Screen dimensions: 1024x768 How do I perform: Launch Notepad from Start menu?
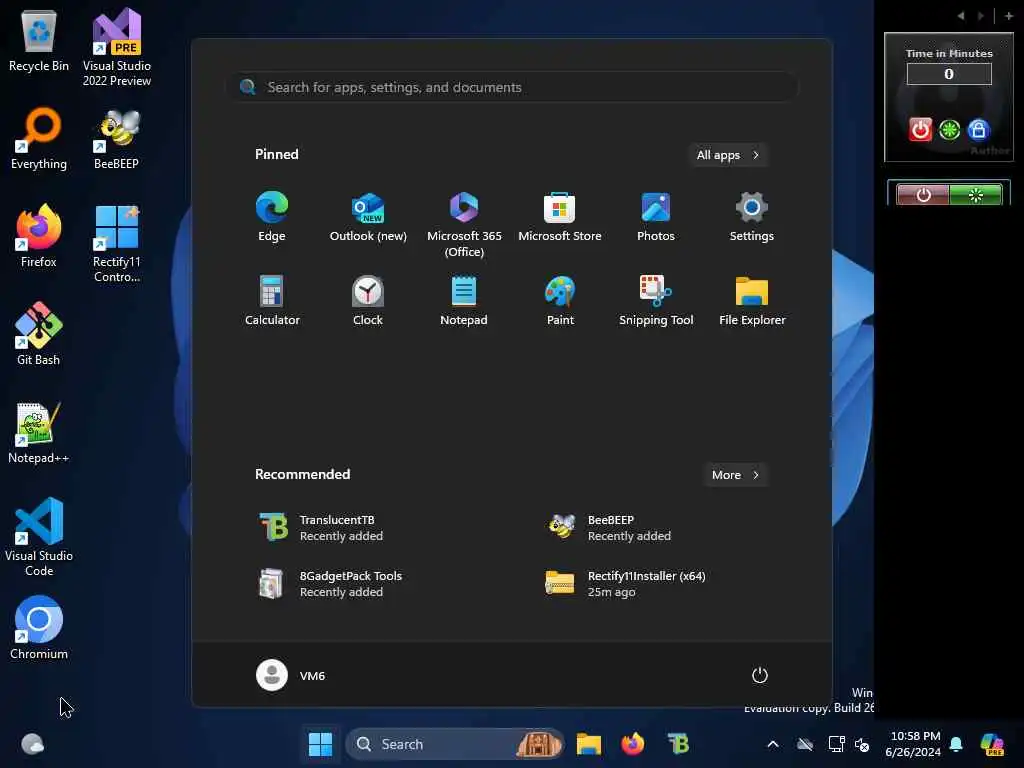pyautogui.click(x=464, y=300)
